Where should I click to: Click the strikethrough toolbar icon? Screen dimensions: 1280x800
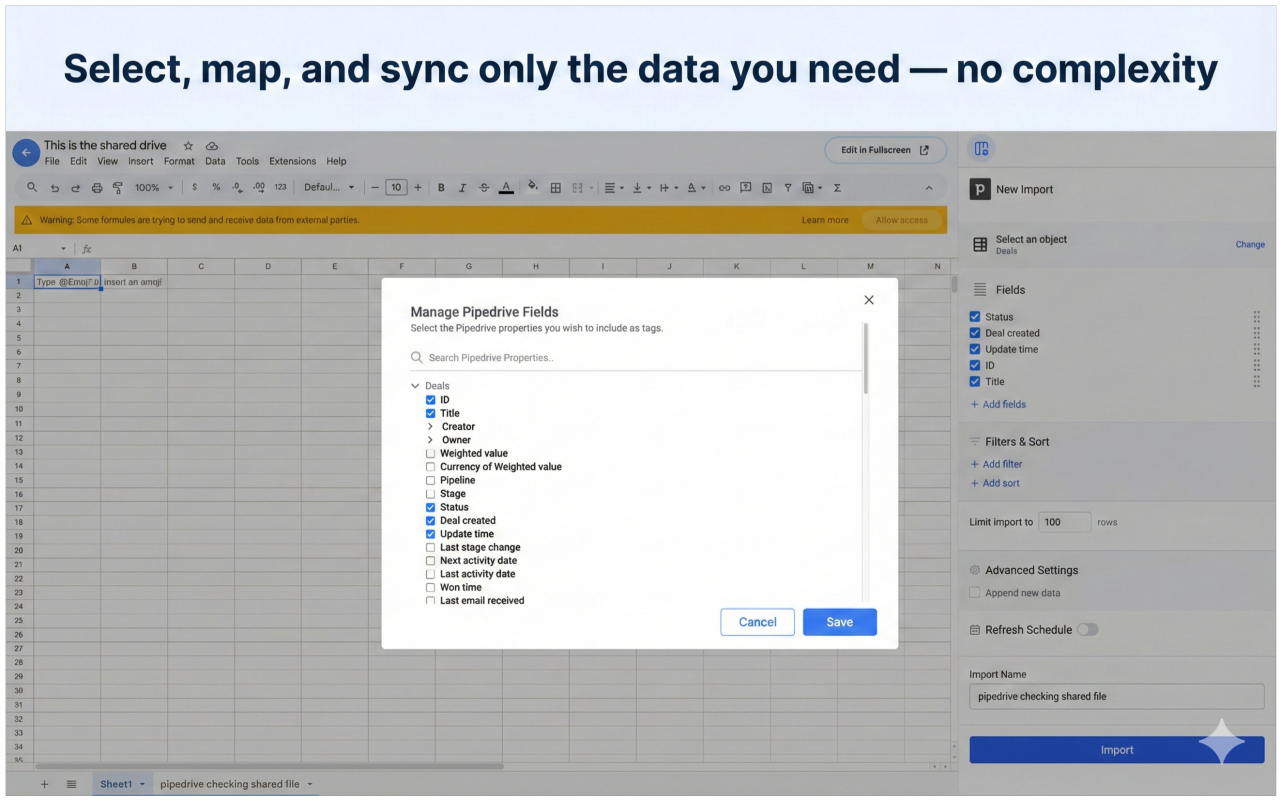(x=484, y=188)
